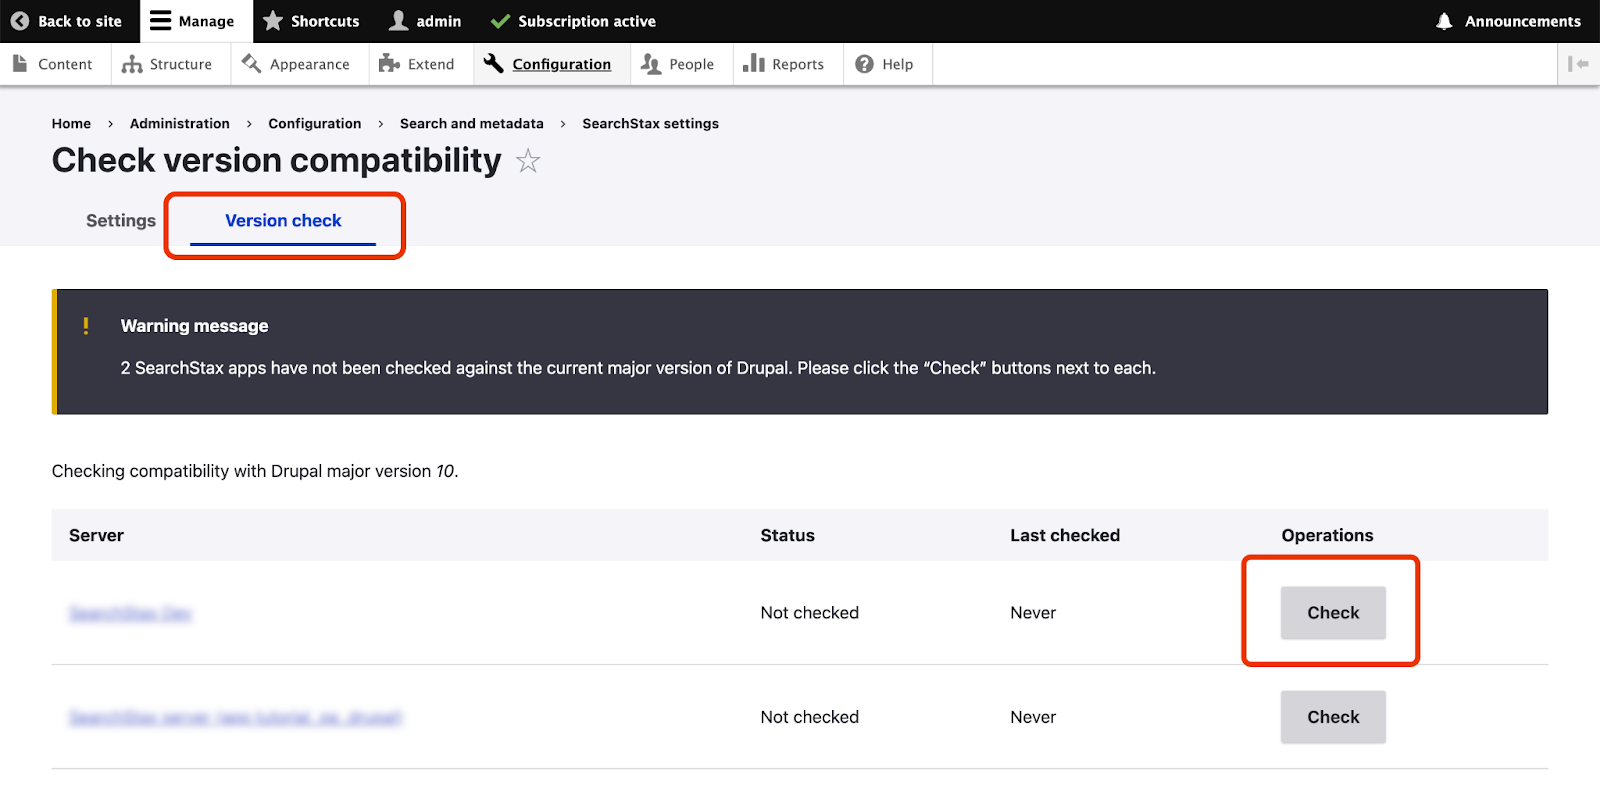This screenshot has width=1600, height=806.
Task: Click the Operations column header
Action: click(1328, 536)
